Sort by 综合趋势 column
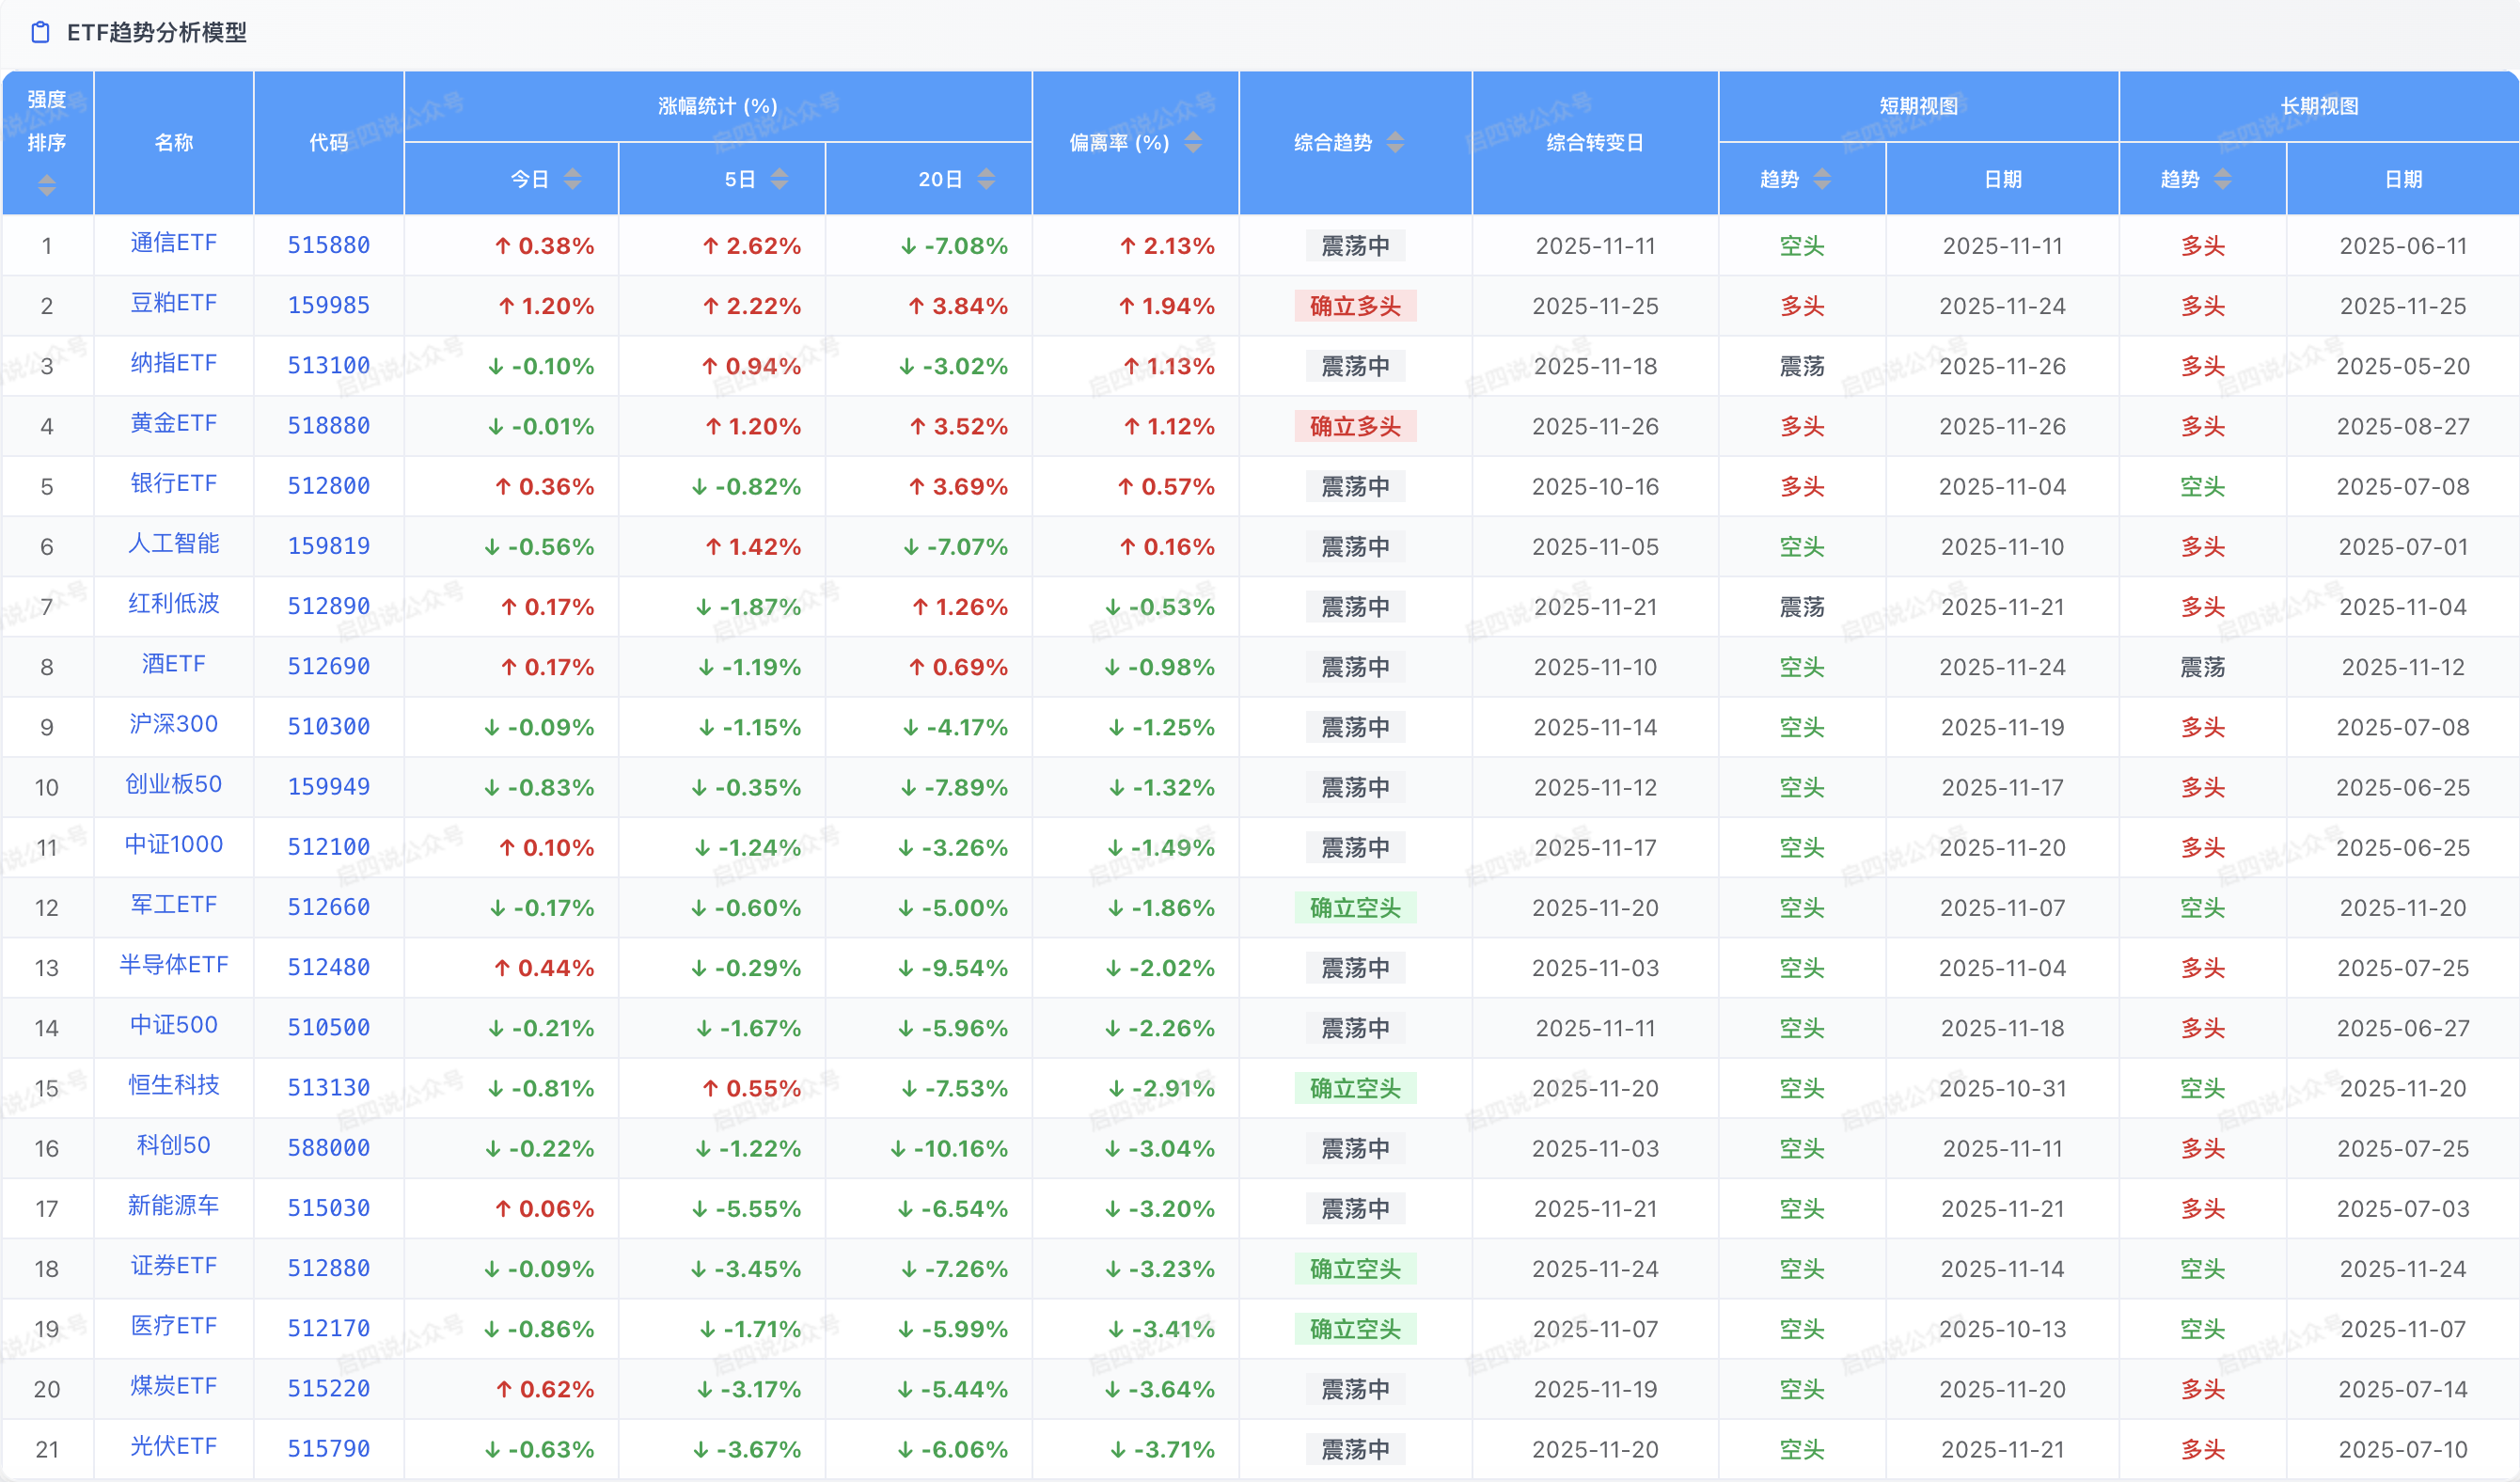 1395,143
